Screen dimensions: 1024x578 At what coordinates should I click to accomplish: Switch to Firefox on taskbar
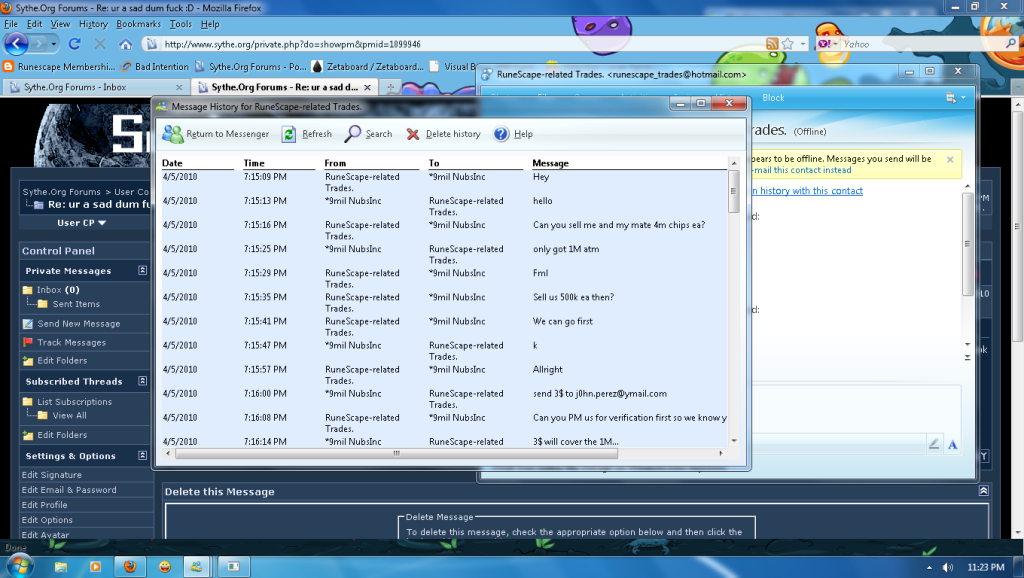point(130,566)
